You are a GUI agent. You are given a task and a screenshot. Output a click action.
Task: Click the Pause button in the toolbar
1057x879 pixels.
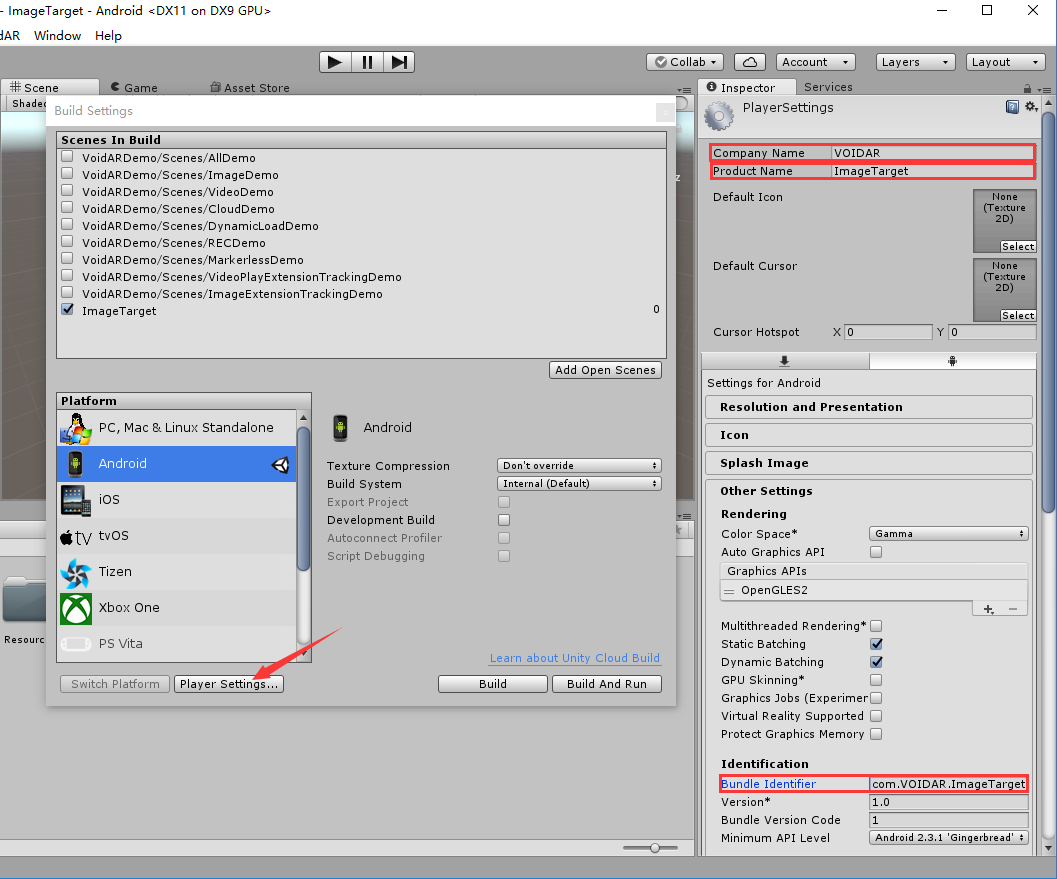pyautogui.click(x=367, y=62)
